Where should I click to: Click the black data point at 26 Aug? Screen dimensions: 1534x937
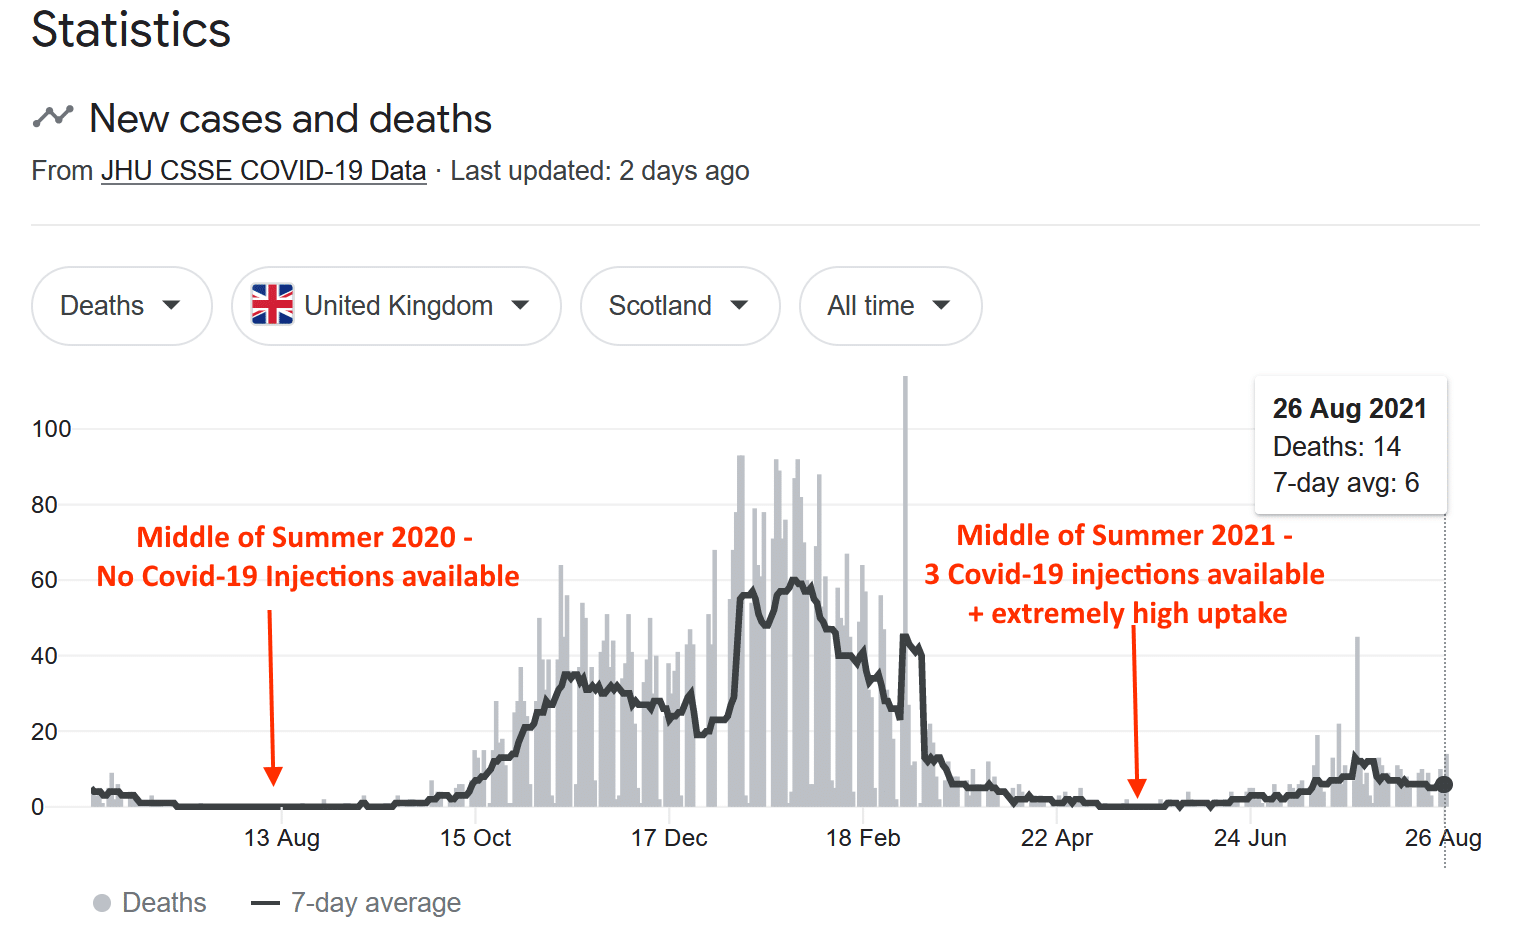tap(1444, 785)
